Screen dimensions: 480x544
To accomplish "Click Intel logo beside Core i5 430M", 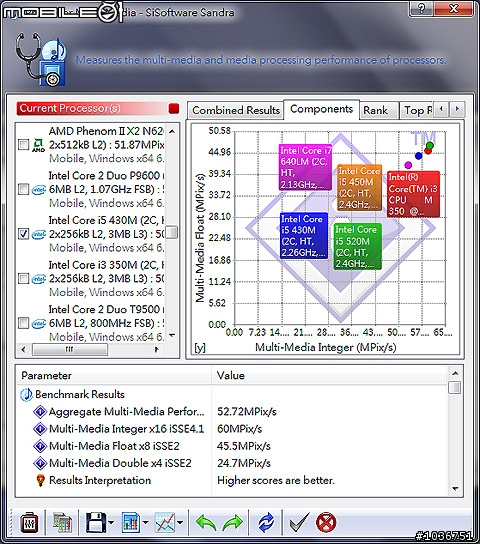I will [38, 235].
